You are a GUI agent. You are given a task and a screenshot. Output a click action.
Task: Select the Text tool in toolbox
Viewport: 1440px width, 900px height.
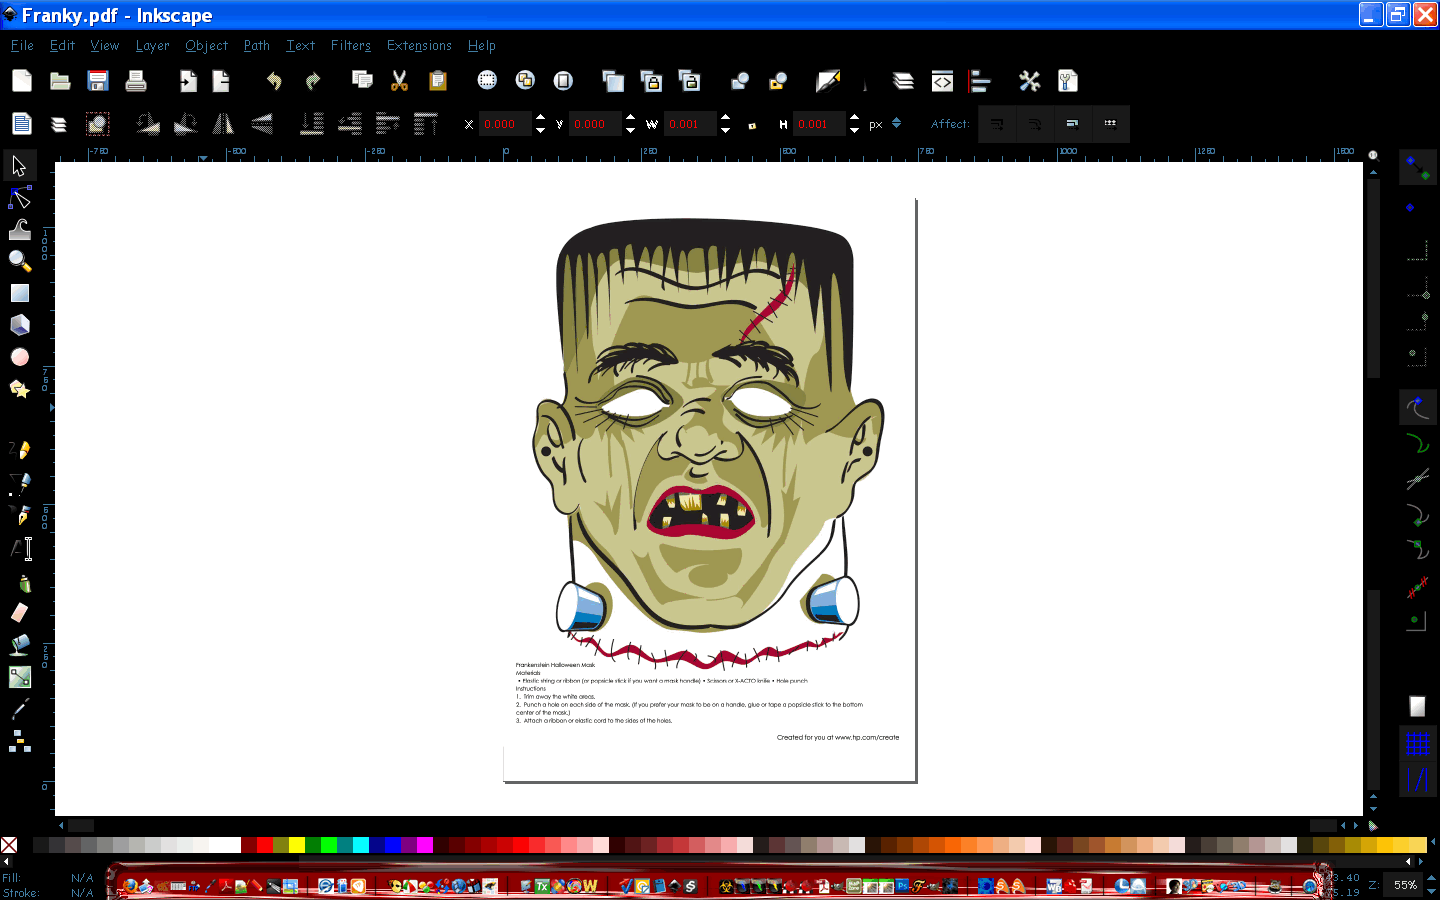pyautogui.click(x=19, y=548)
